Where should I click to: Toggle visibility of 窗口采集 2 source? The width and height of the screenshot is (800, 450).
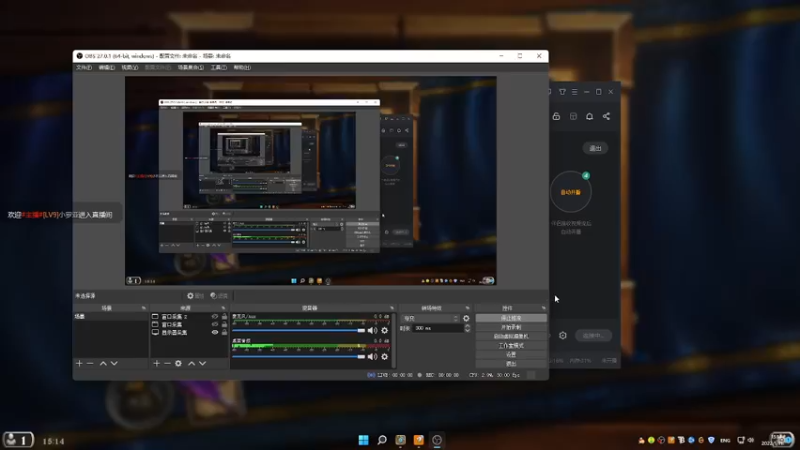click(215, 316)
